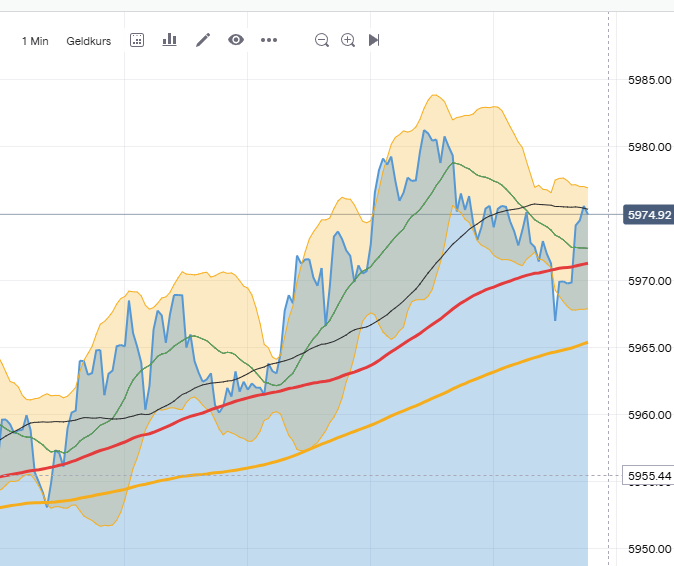674x566 pixels.
Task: Click the 5960.00 price axis label
Action: (649, 416)
